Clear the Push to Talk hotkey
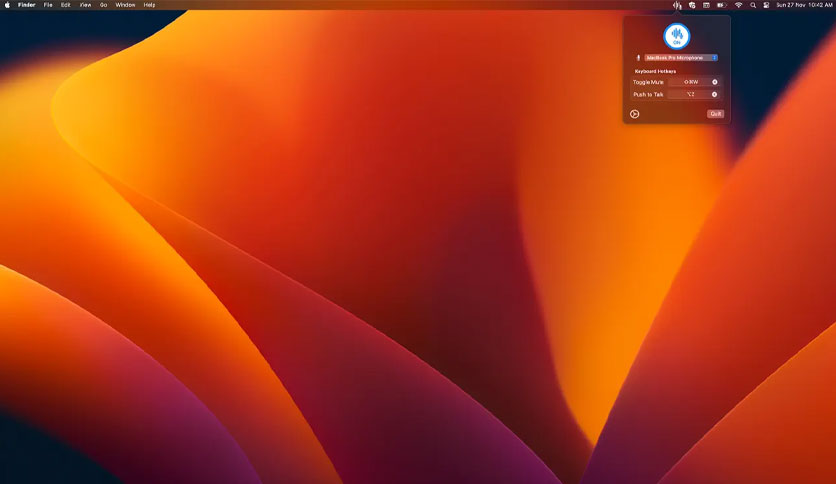This screenshot has height=484, width=836. click(x=714, y=94)
